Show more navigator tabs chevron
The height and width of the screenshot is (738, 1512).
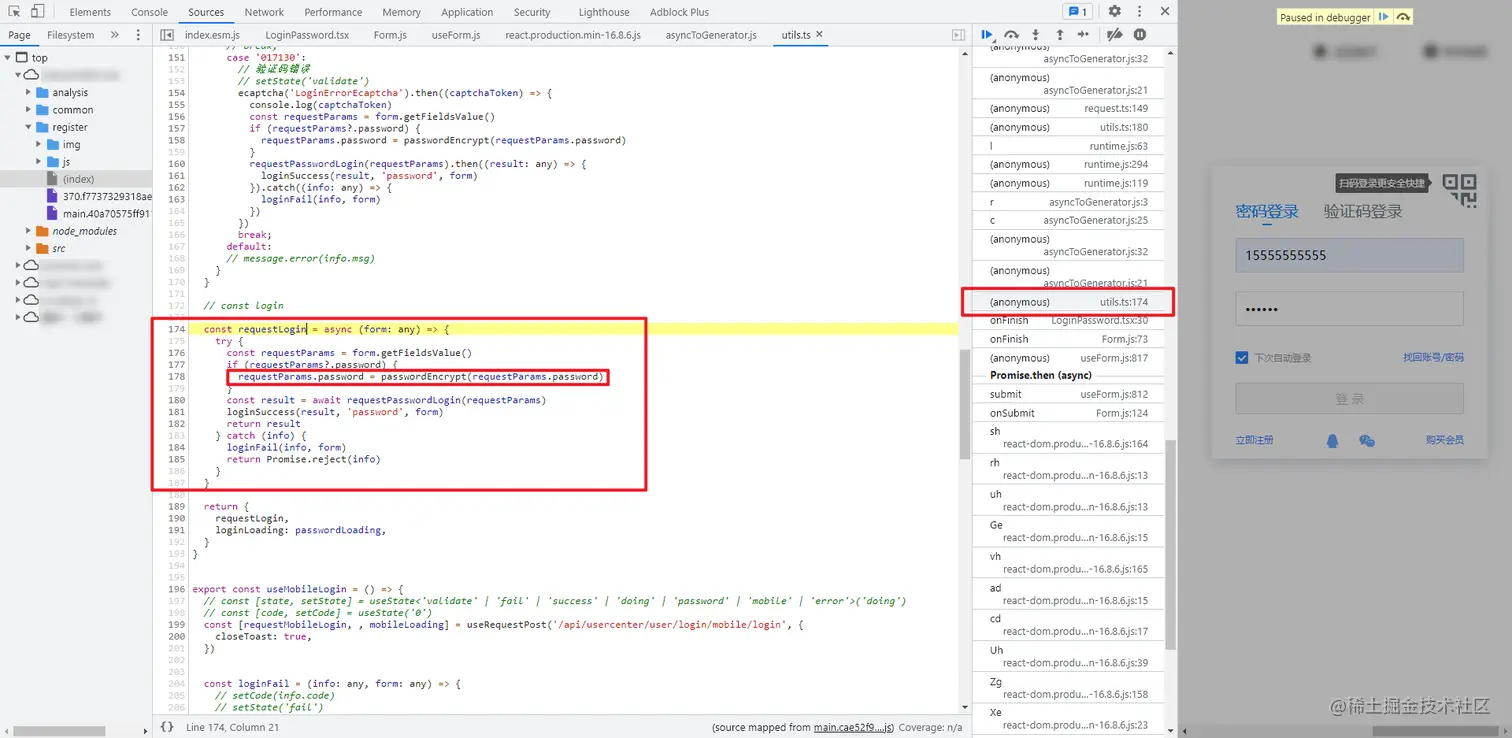tap(114, 35)
